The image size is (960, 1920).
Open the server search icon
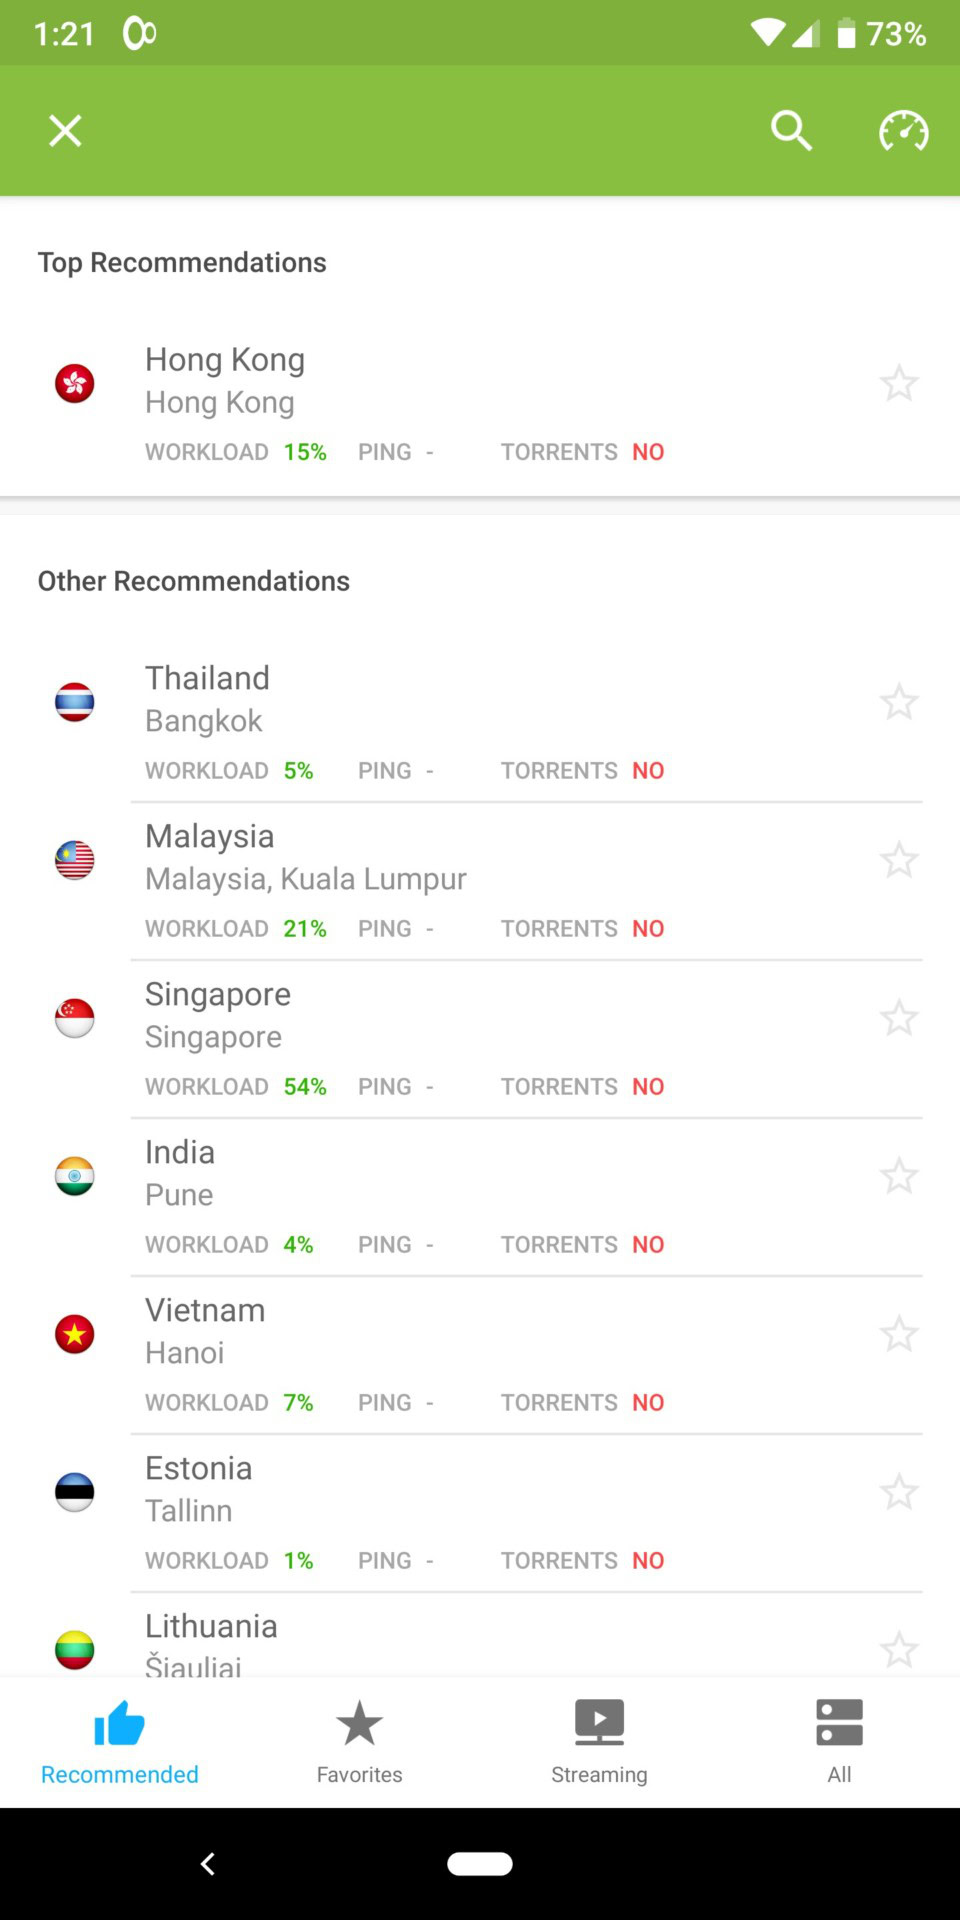click(x=791, y=131)
